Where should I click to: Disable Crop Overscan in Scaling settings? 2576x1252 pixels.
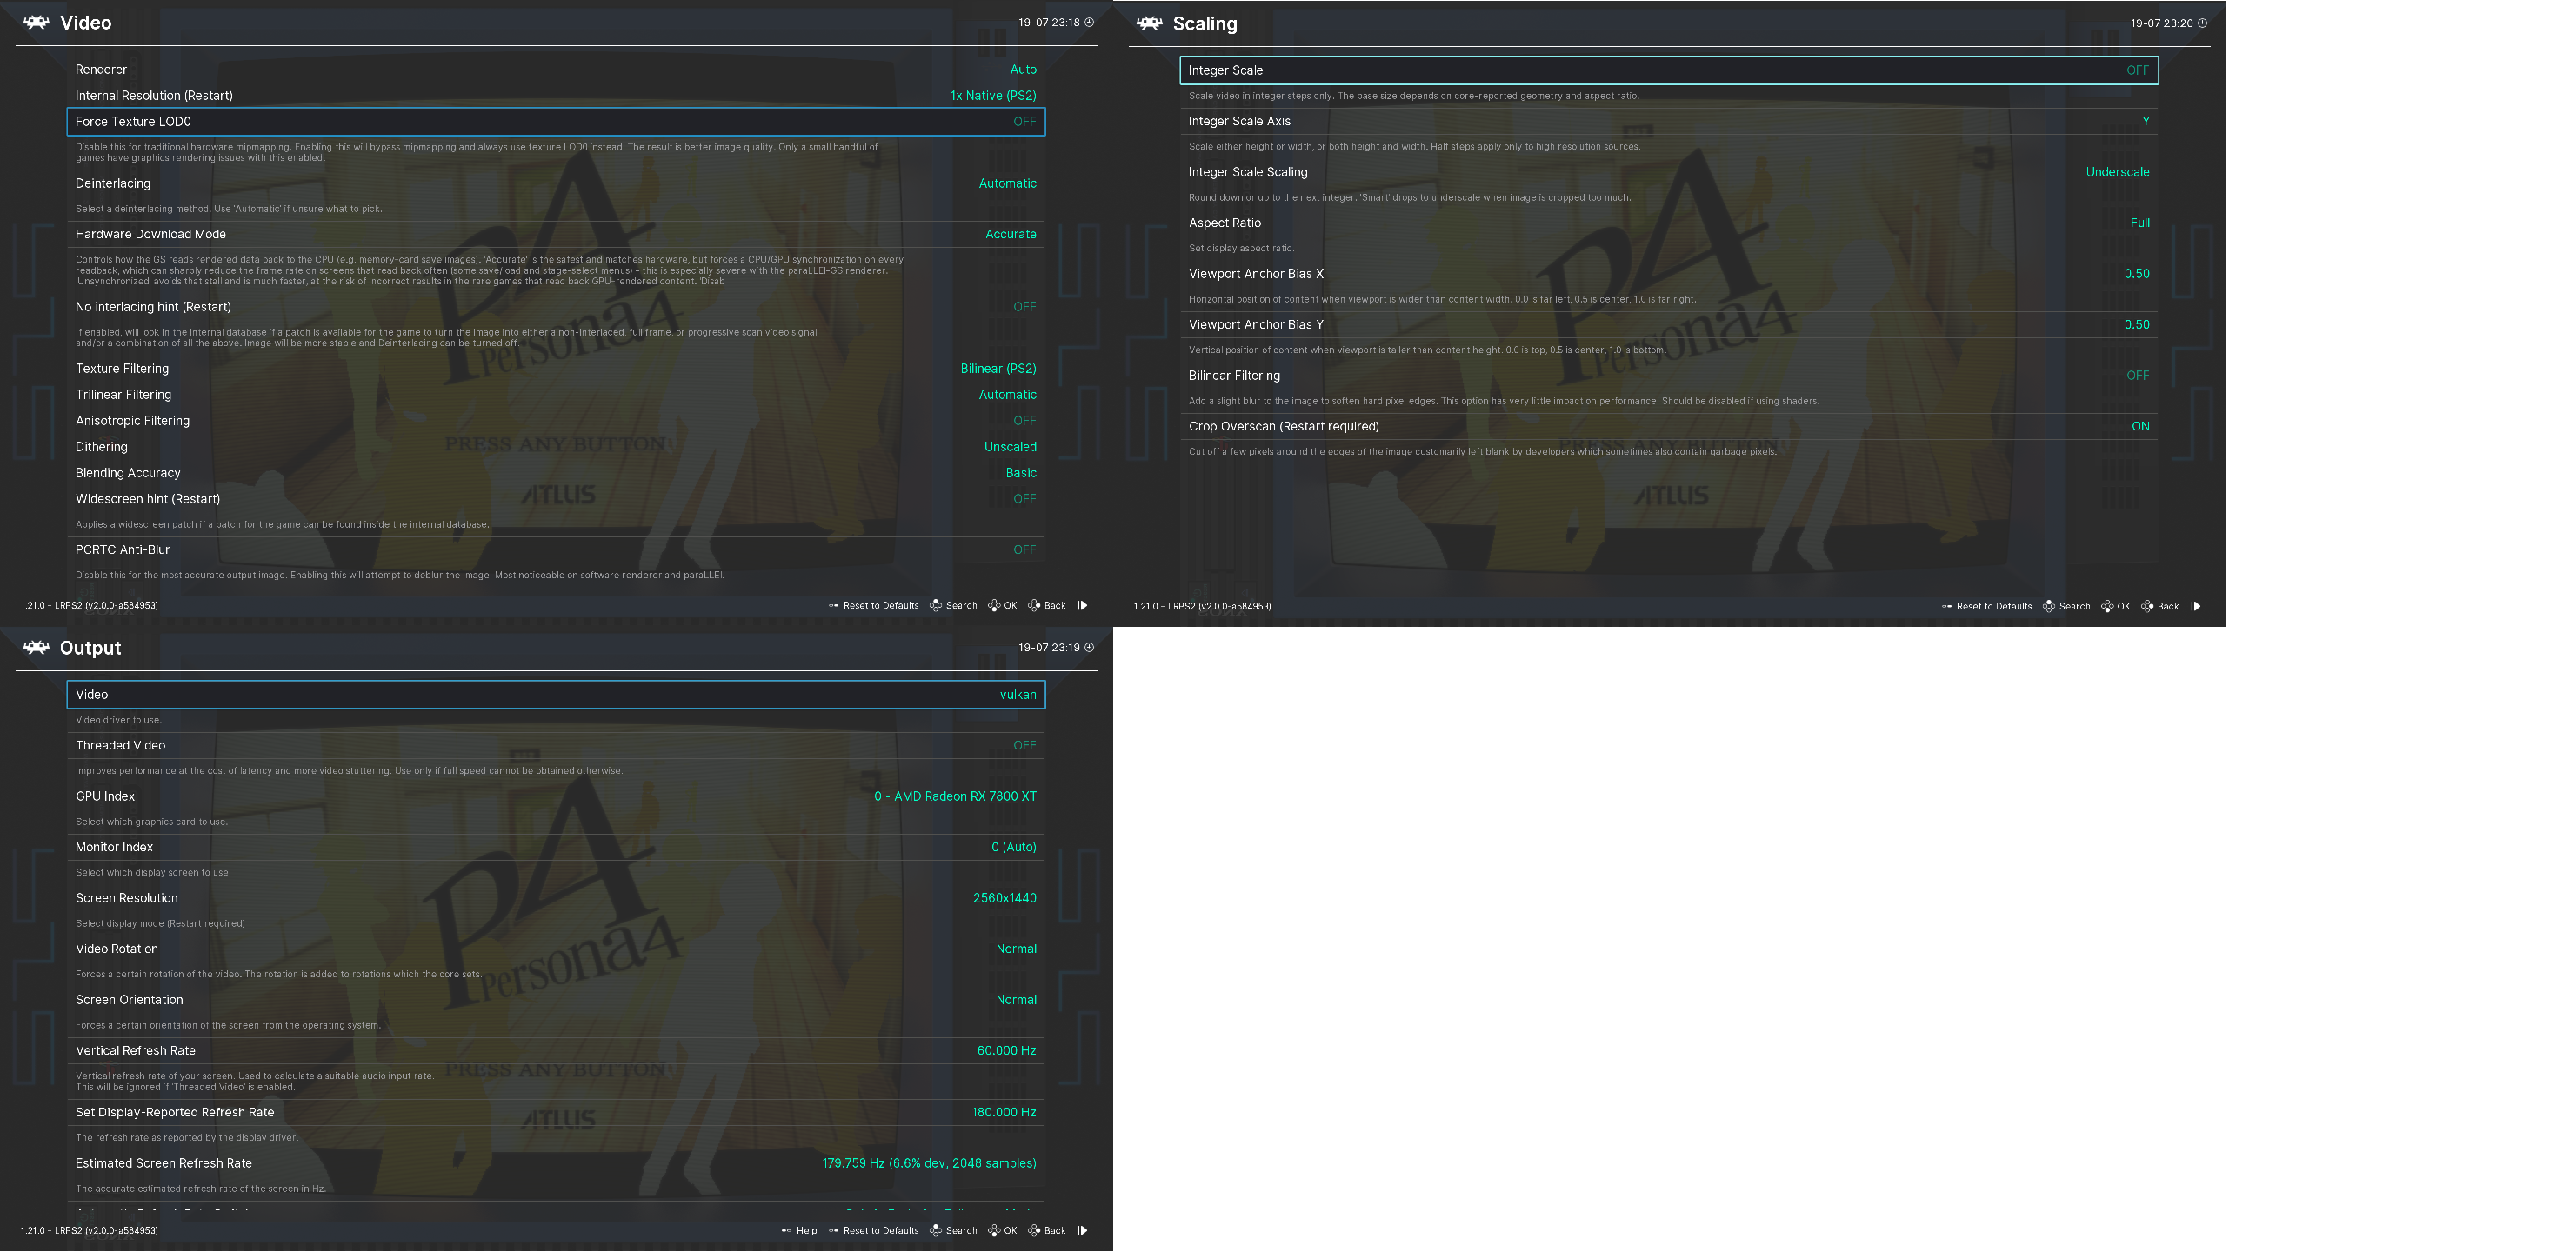coord(1669,427)
